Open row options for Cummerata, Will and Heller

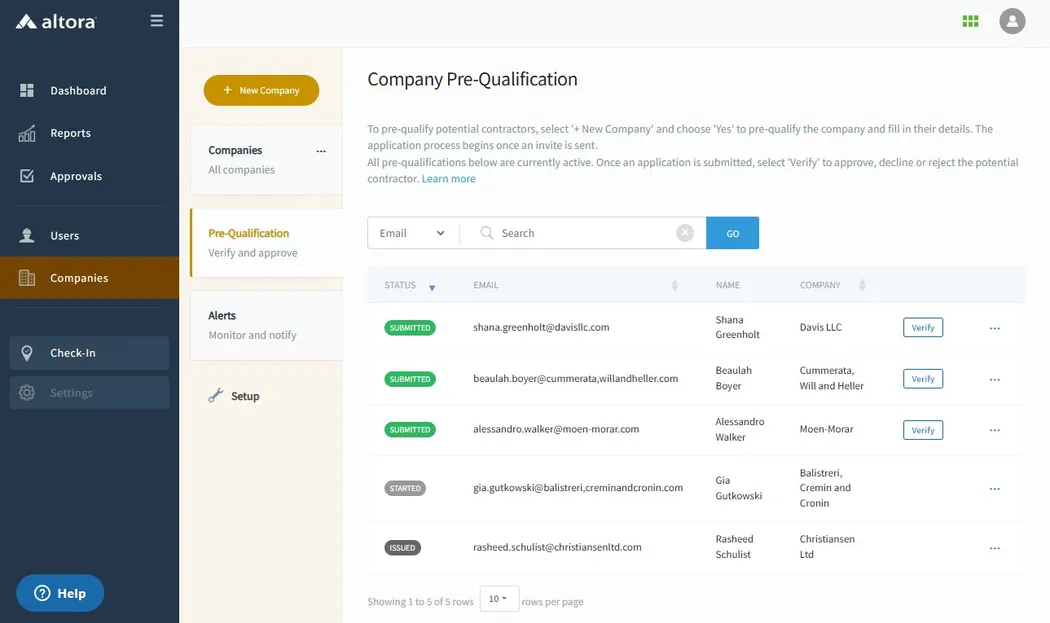point(994,380)
